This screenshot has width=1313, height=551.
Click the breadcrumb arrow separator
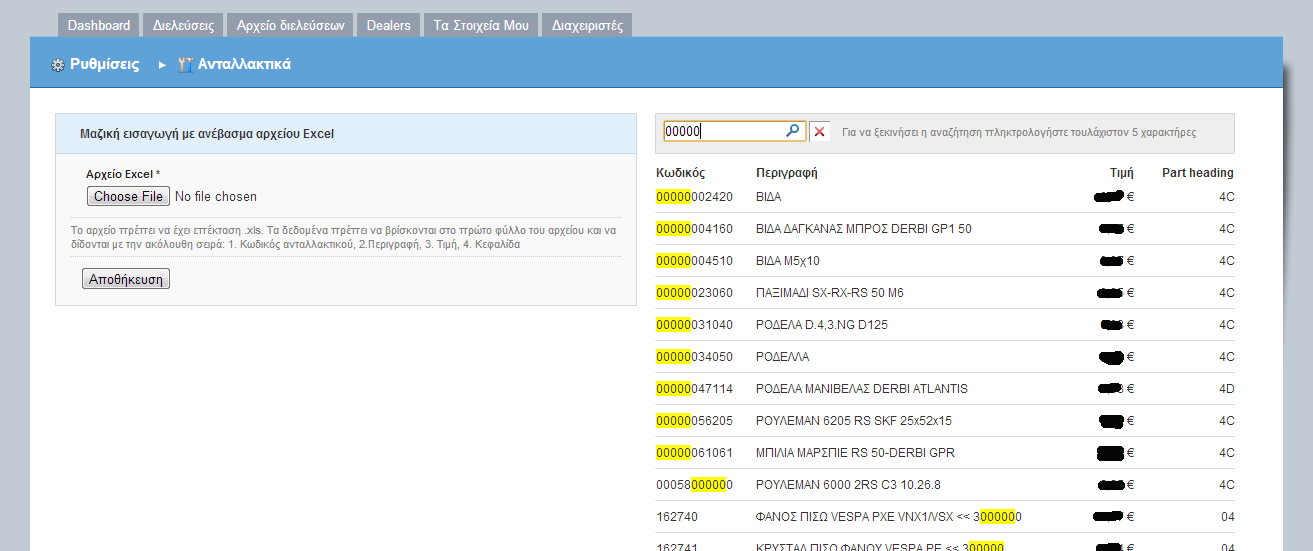point(162,65)
